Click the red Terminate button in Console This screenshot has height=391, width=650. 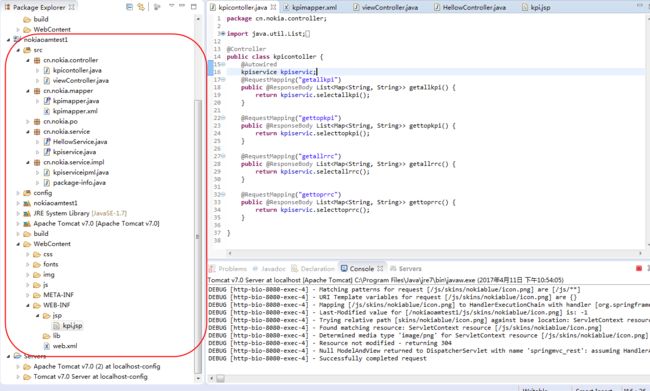point(639,269)
